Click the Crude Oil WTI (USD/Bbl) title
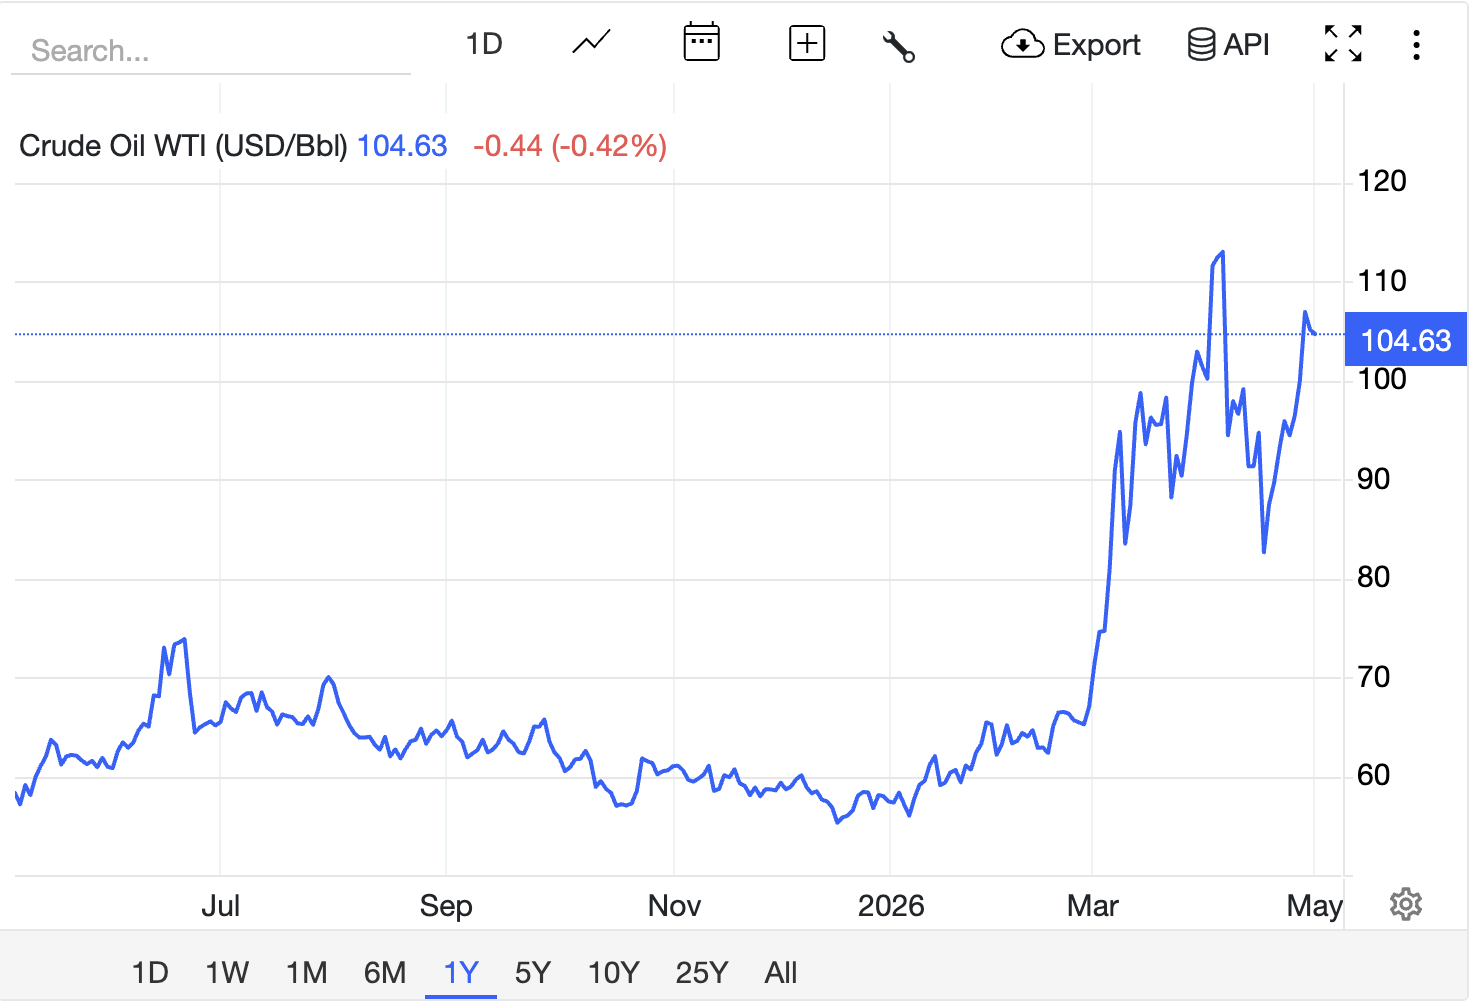 [x=183, y=146]
